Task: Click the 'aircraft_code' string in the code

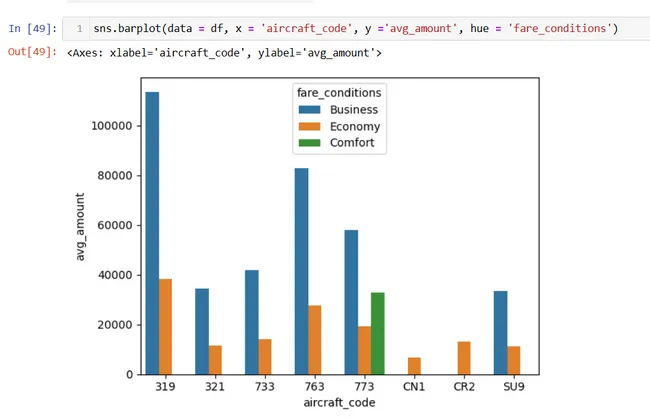Action: coord(306,29)
